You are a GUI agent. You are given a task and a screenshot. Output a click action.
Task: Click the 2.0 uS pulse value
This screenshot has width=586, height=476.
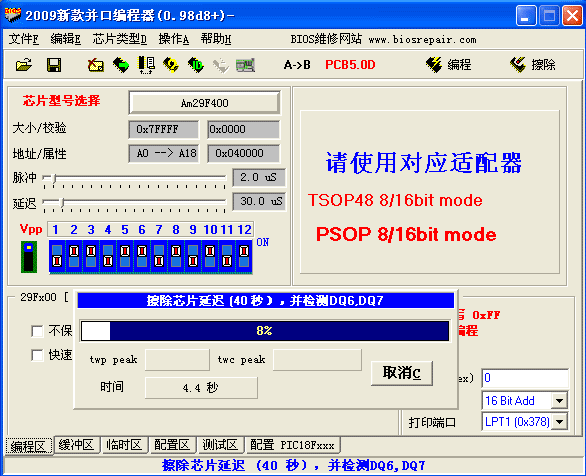[259, 177]
